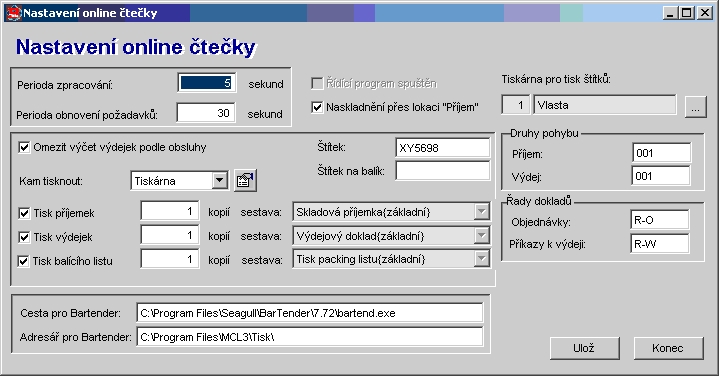Screen dimensions: 719x376
Task: Close dialog with the Konec button
Action: click(x=668, y=348)
